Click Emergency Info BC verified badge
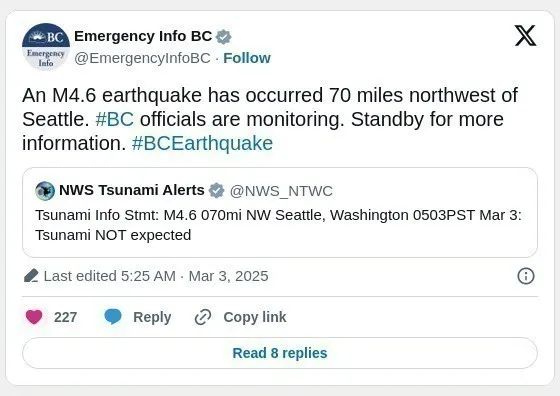Viewport: 560px width, 396px height. [x=224, y=37]
